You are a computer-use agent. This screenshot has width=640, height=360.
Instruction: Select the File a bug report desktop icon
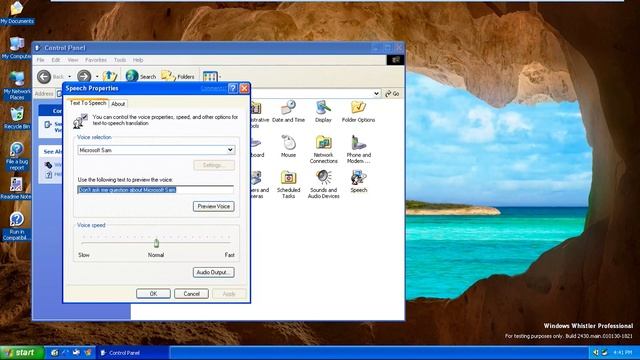pos(17,156)
